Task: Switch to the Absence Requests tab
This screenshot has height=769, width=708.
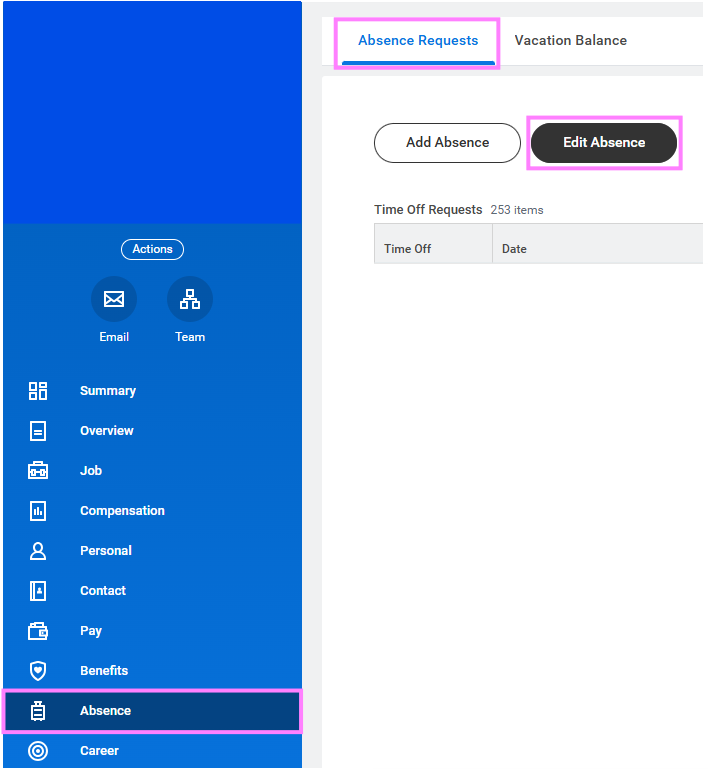Action: coord(418,41)
